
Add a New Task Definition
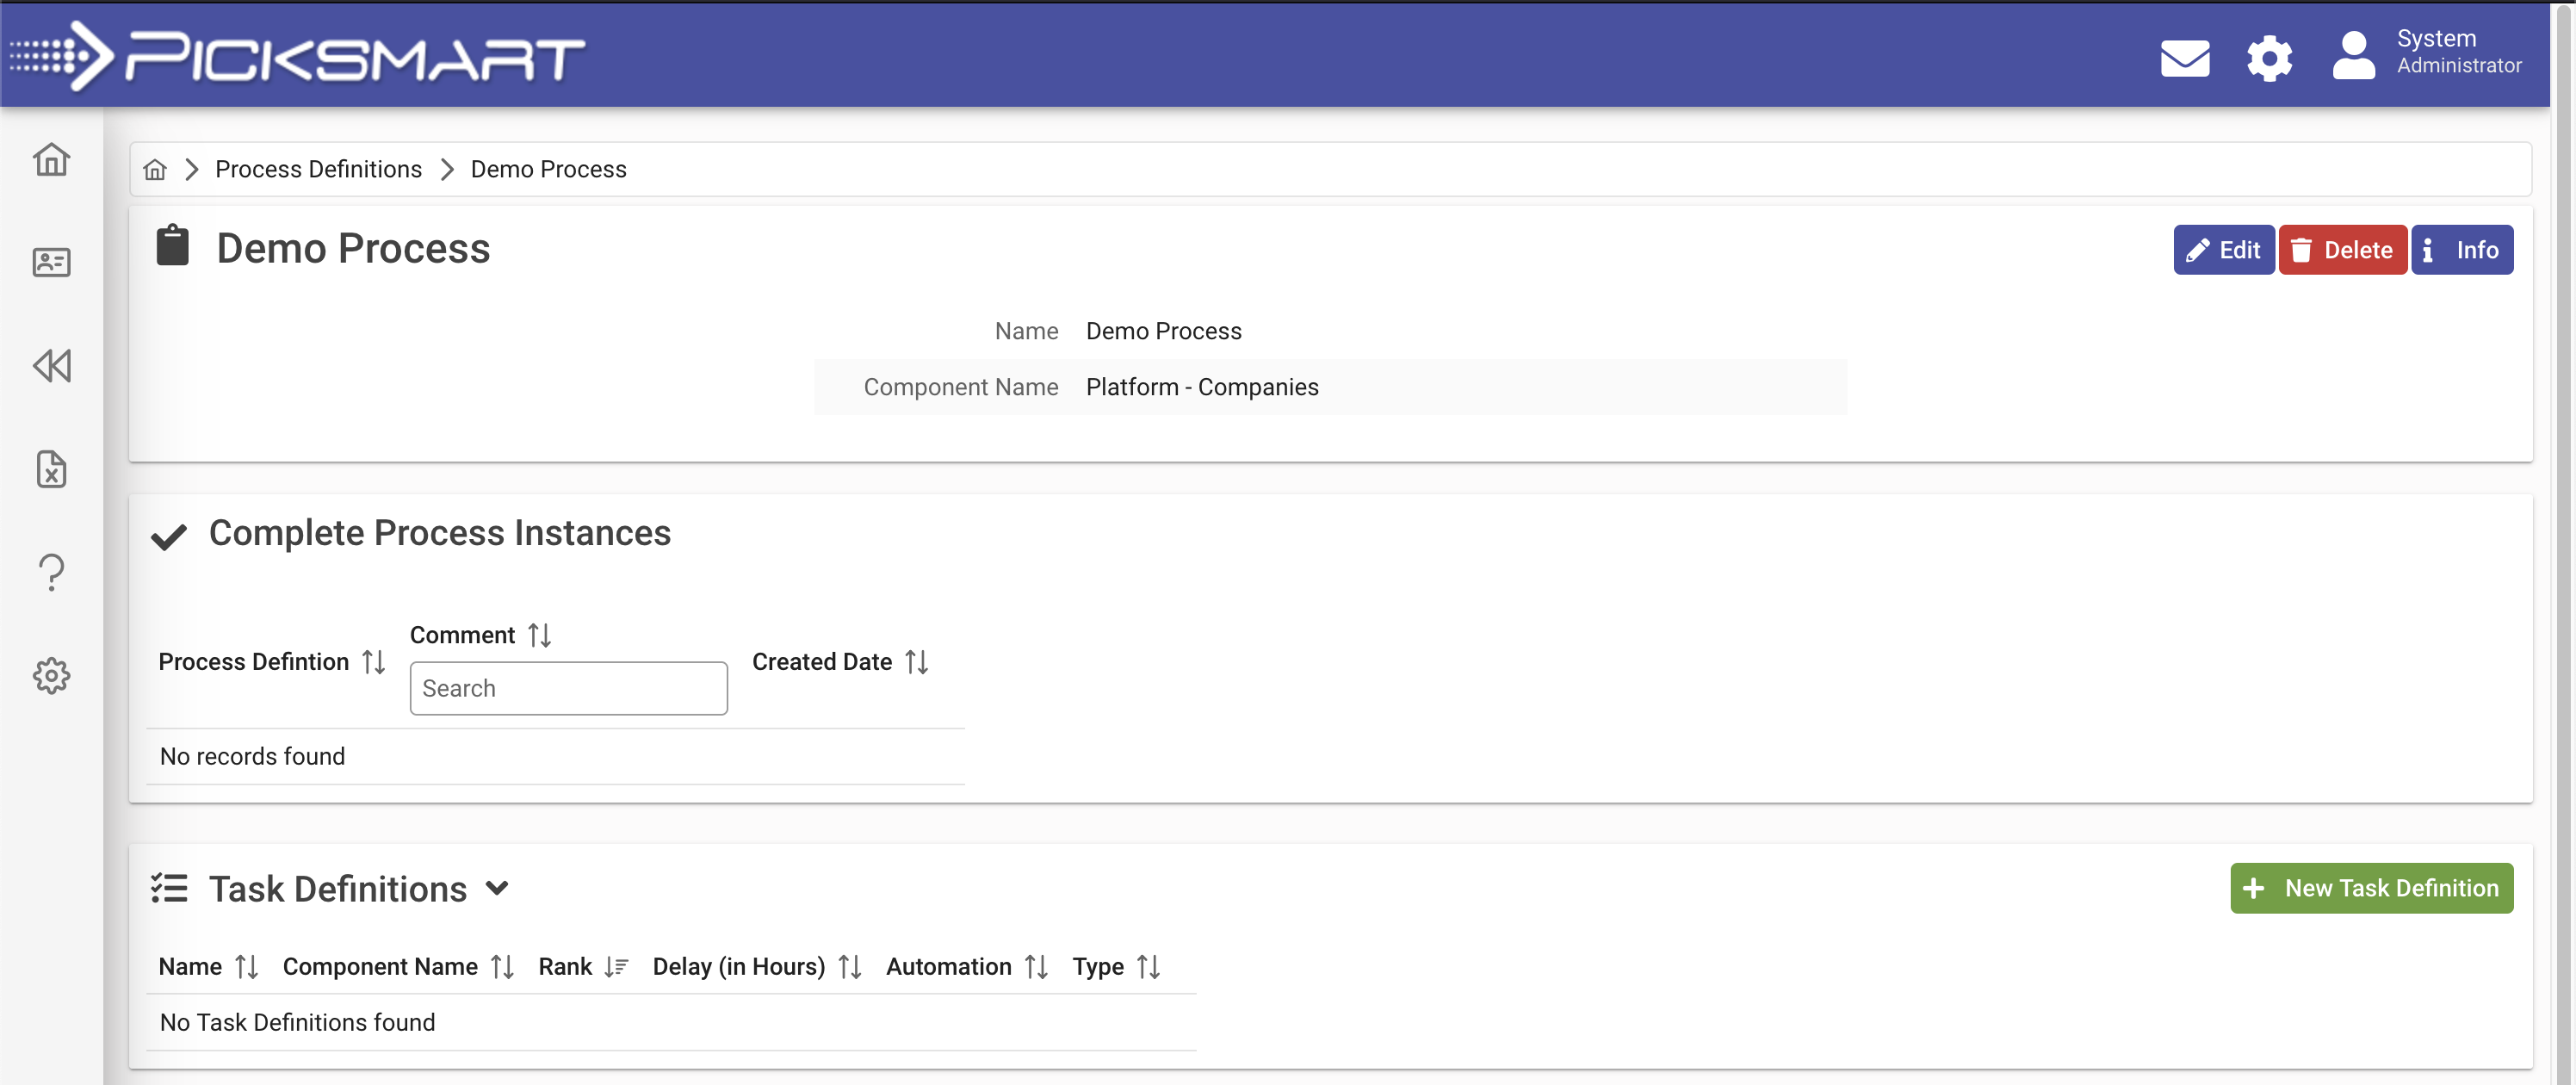pyautogui.click(x=2371, y=888)
